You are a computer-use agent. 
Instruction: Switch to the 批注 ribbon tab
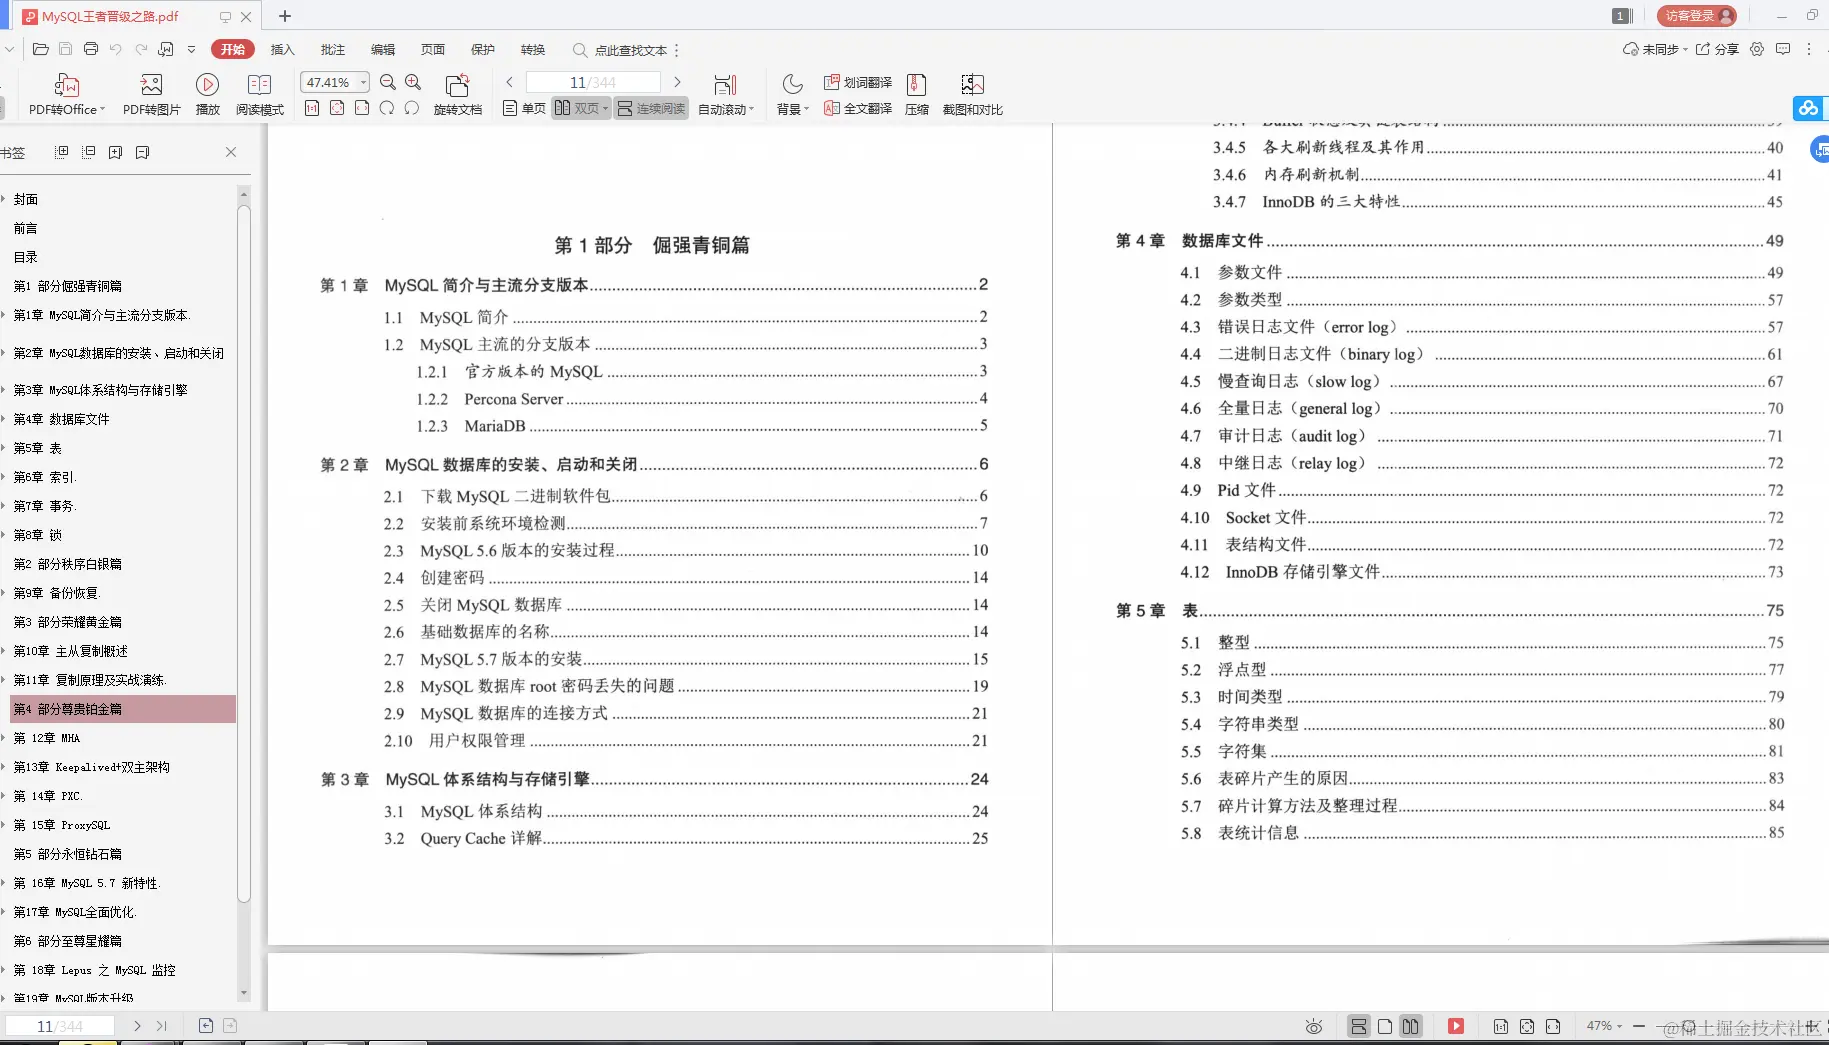pos(333,49)
